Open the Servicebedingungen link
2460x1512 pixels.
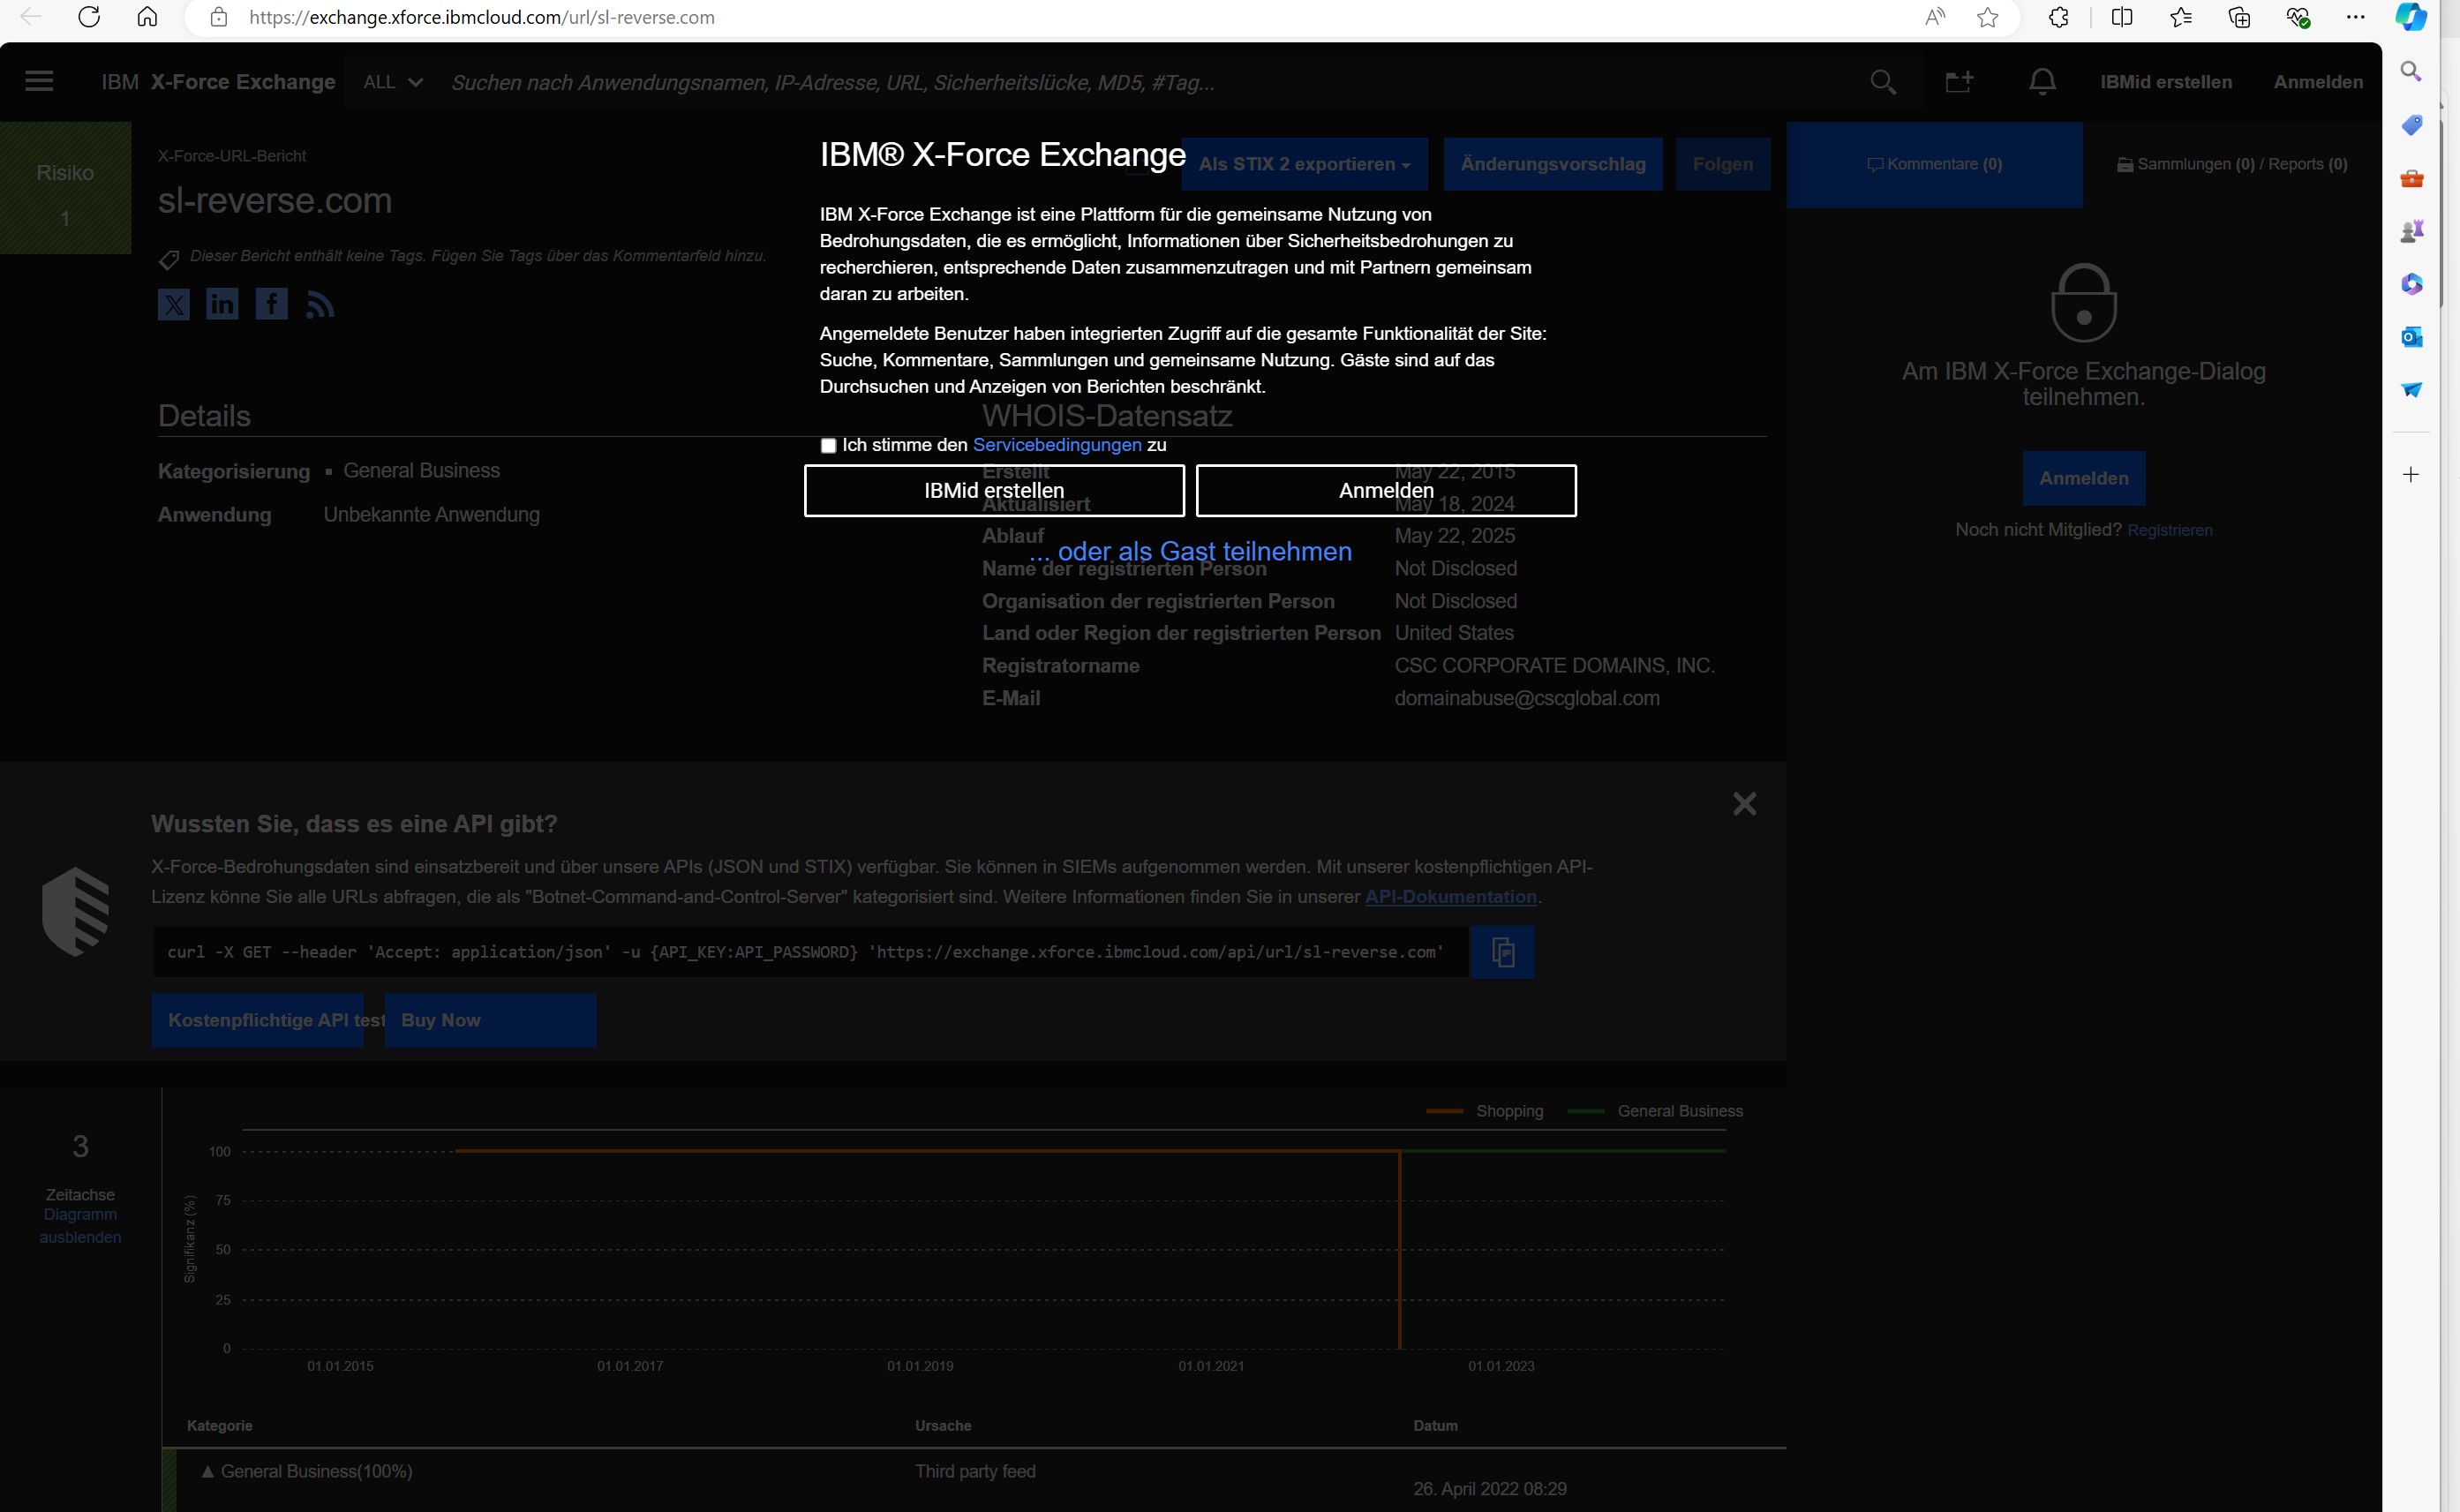click(1057, 445)
